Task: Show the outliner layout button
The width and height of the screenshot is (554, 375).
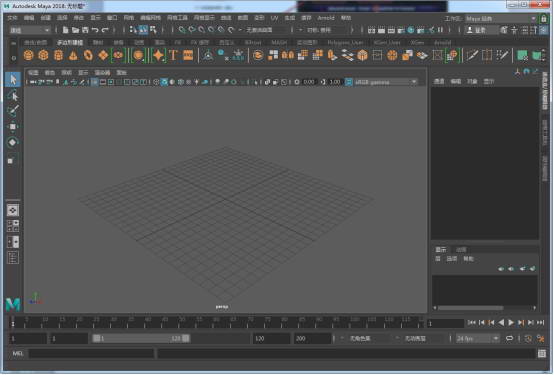Action: coord(13,258)
